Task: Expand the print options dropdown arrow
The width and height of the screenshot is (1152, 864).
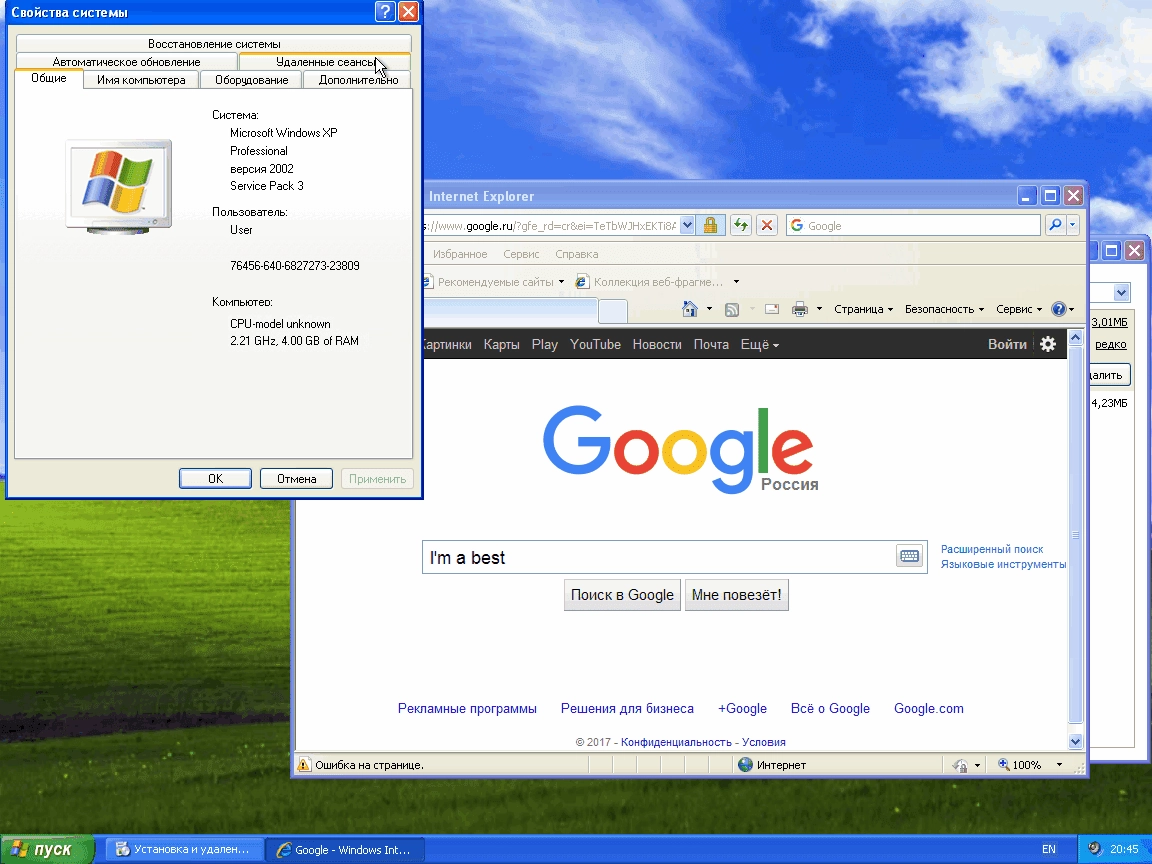Action: tap(819, 309)
